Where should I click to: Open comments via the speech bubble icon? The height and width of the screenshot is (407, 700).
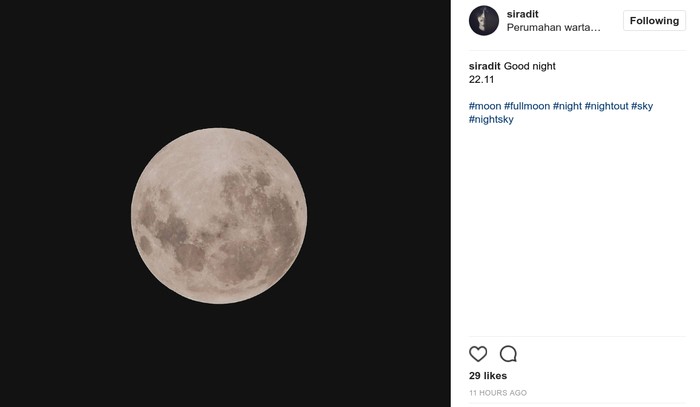508,354
